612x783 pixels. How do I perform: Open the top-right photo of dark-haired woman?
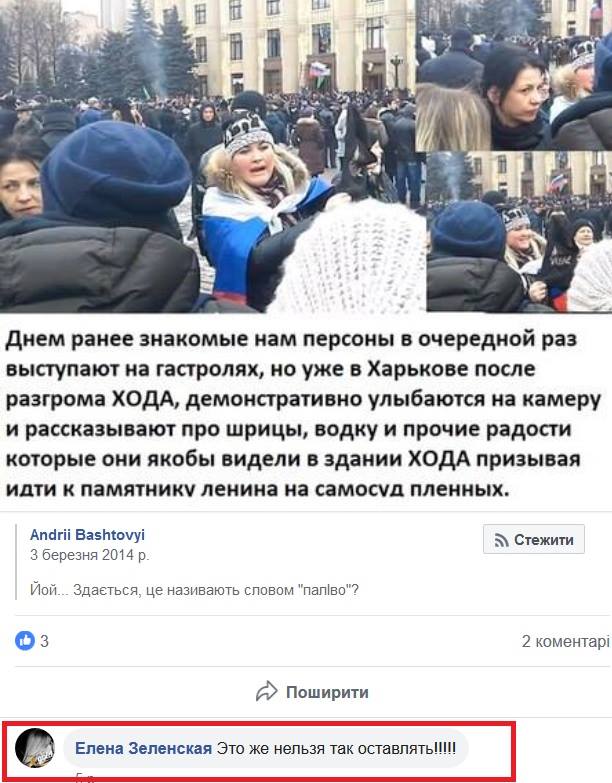514,75
